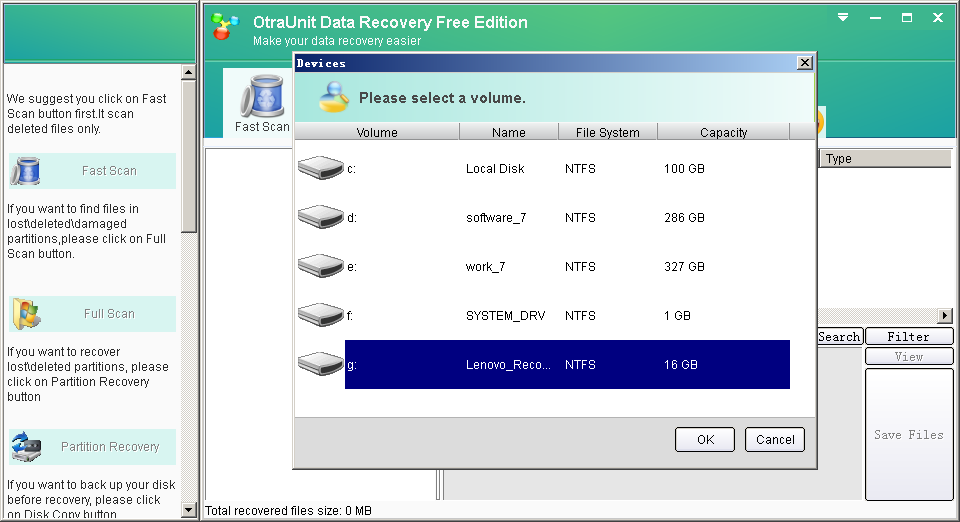Sort by the Name column header
The width and height of the screenshot is (960, 522).
509,132
